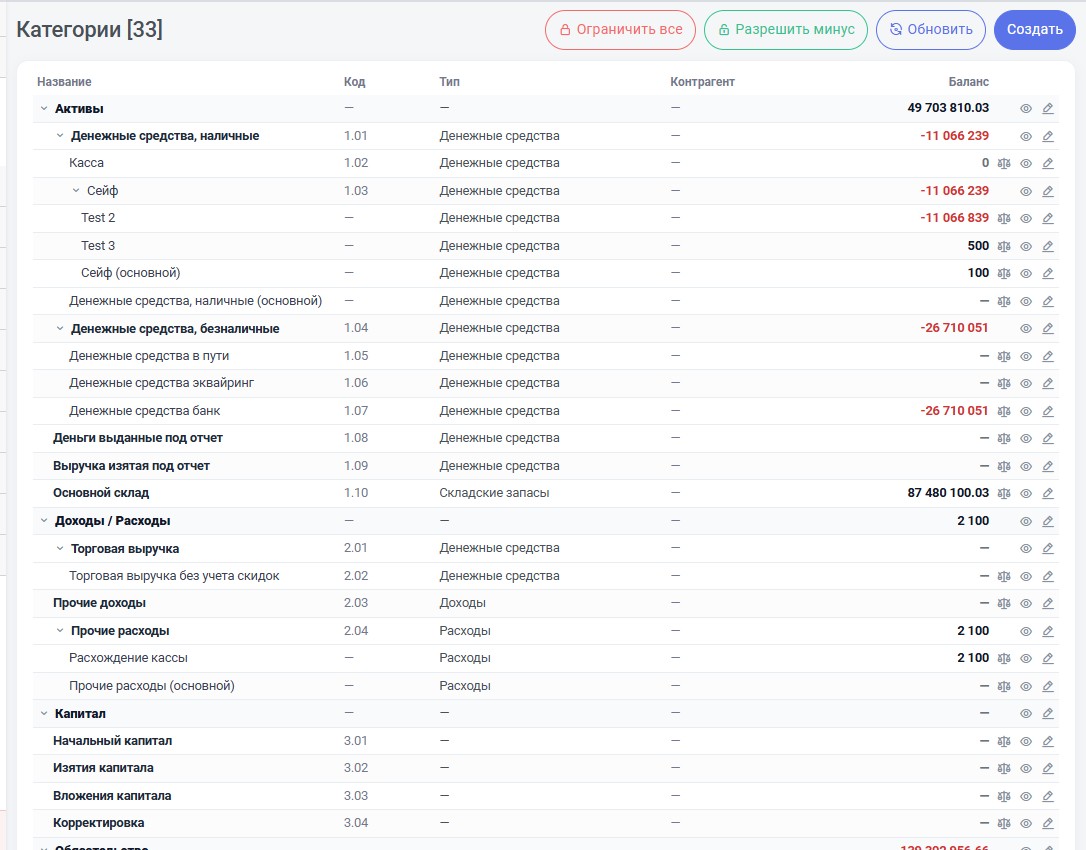The height and width of the screenshot is (850, 1086).
Task: Collapse the Доходы / Расходы category
Action: coord(44,521)
